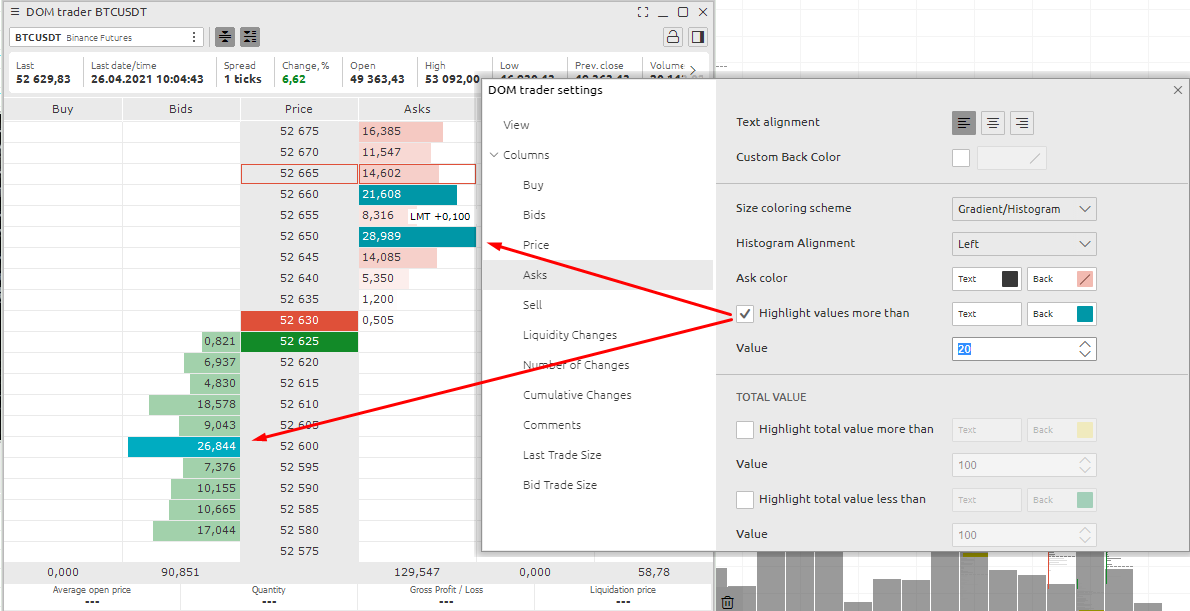Pick the Ask color Back swatch

click(x=1085, y=279)
